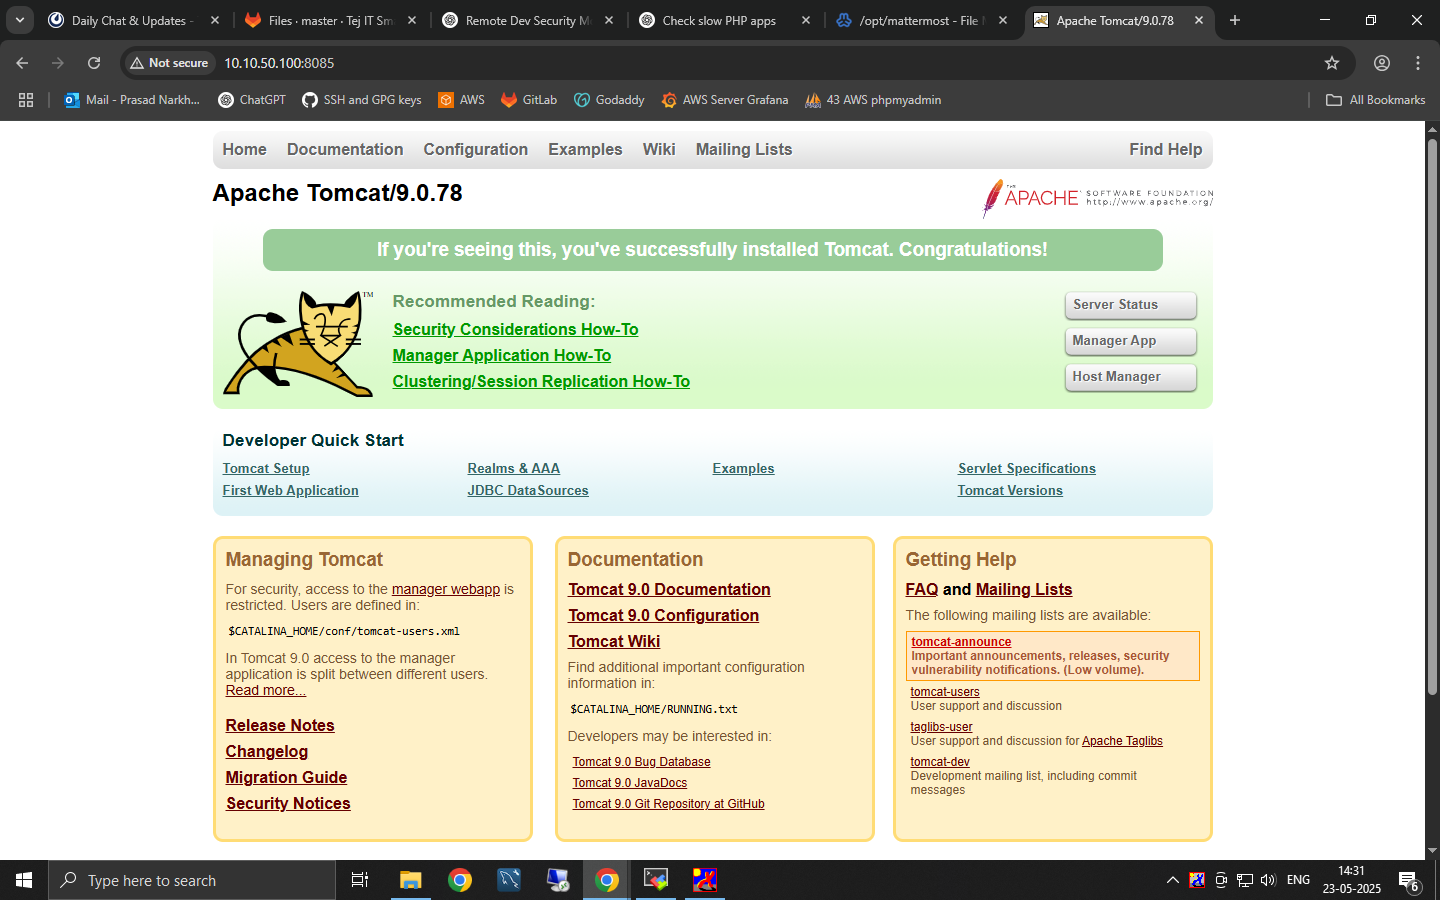Screen dimensions: 1440x900
Task: Click the browser forward arrow
Action: click(58, 63)
